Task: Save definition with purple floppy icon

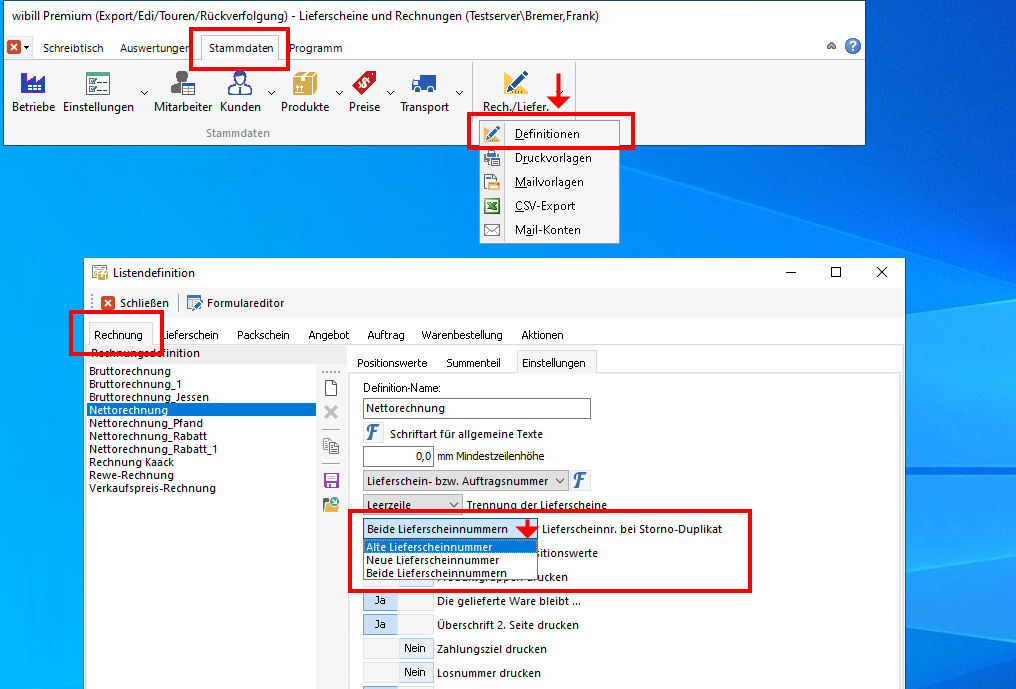Action: coord(331,480)
